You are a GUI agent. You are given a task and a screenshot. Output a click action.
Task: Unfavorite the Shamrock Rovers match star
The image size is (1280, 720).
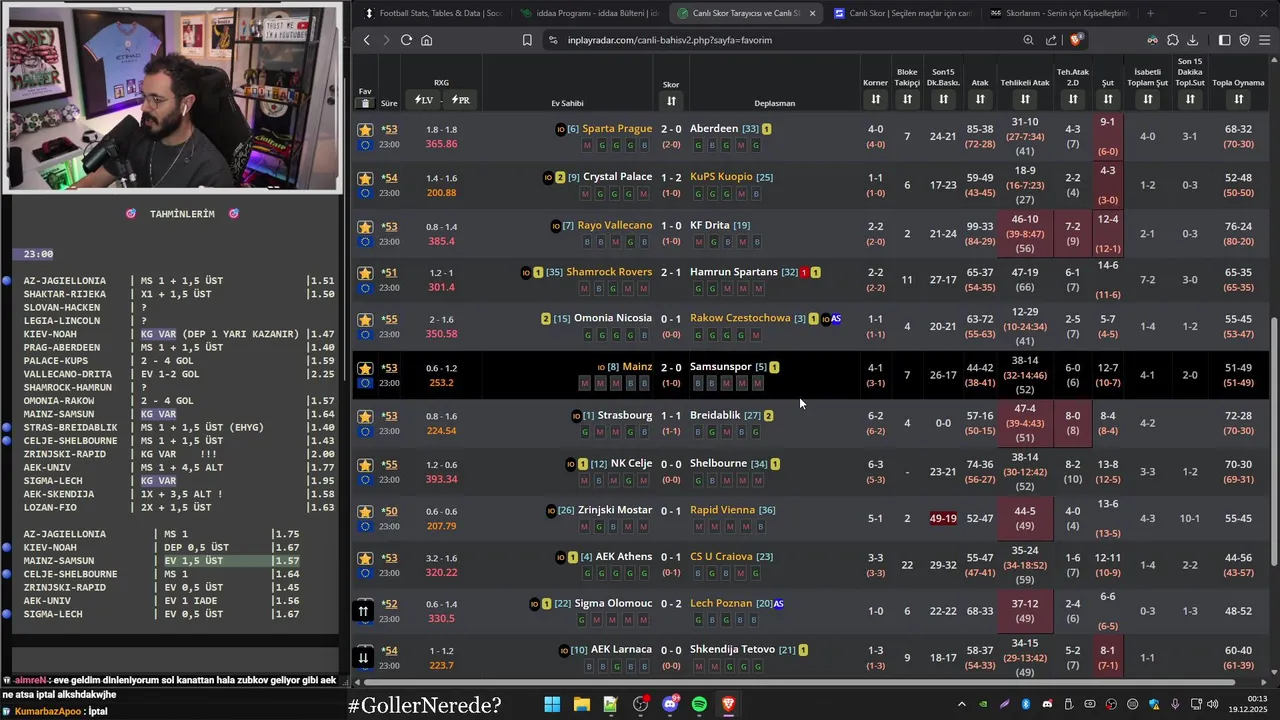click(x=365, y=273)
